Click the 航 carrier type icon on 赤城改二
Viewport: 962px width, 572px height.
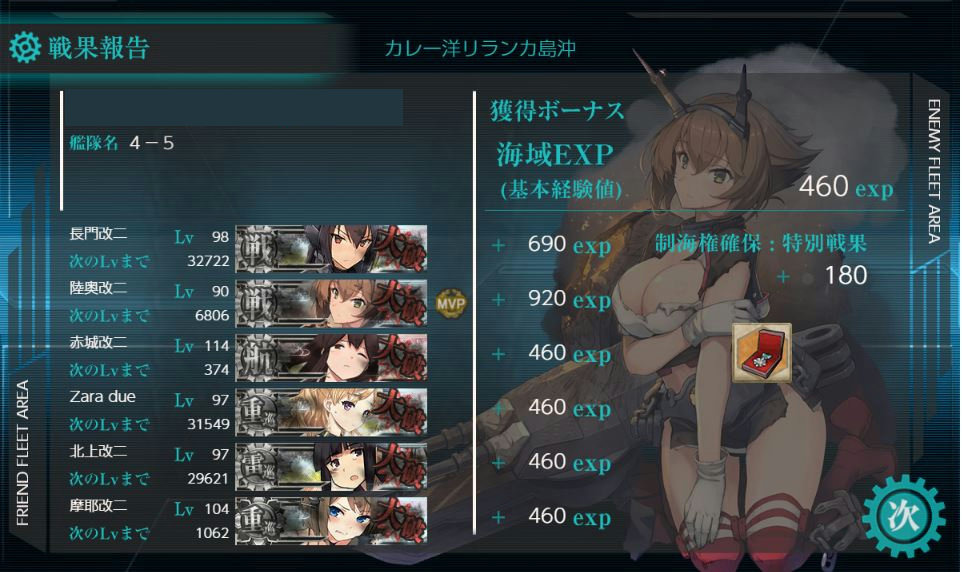[x=255, y=357]
